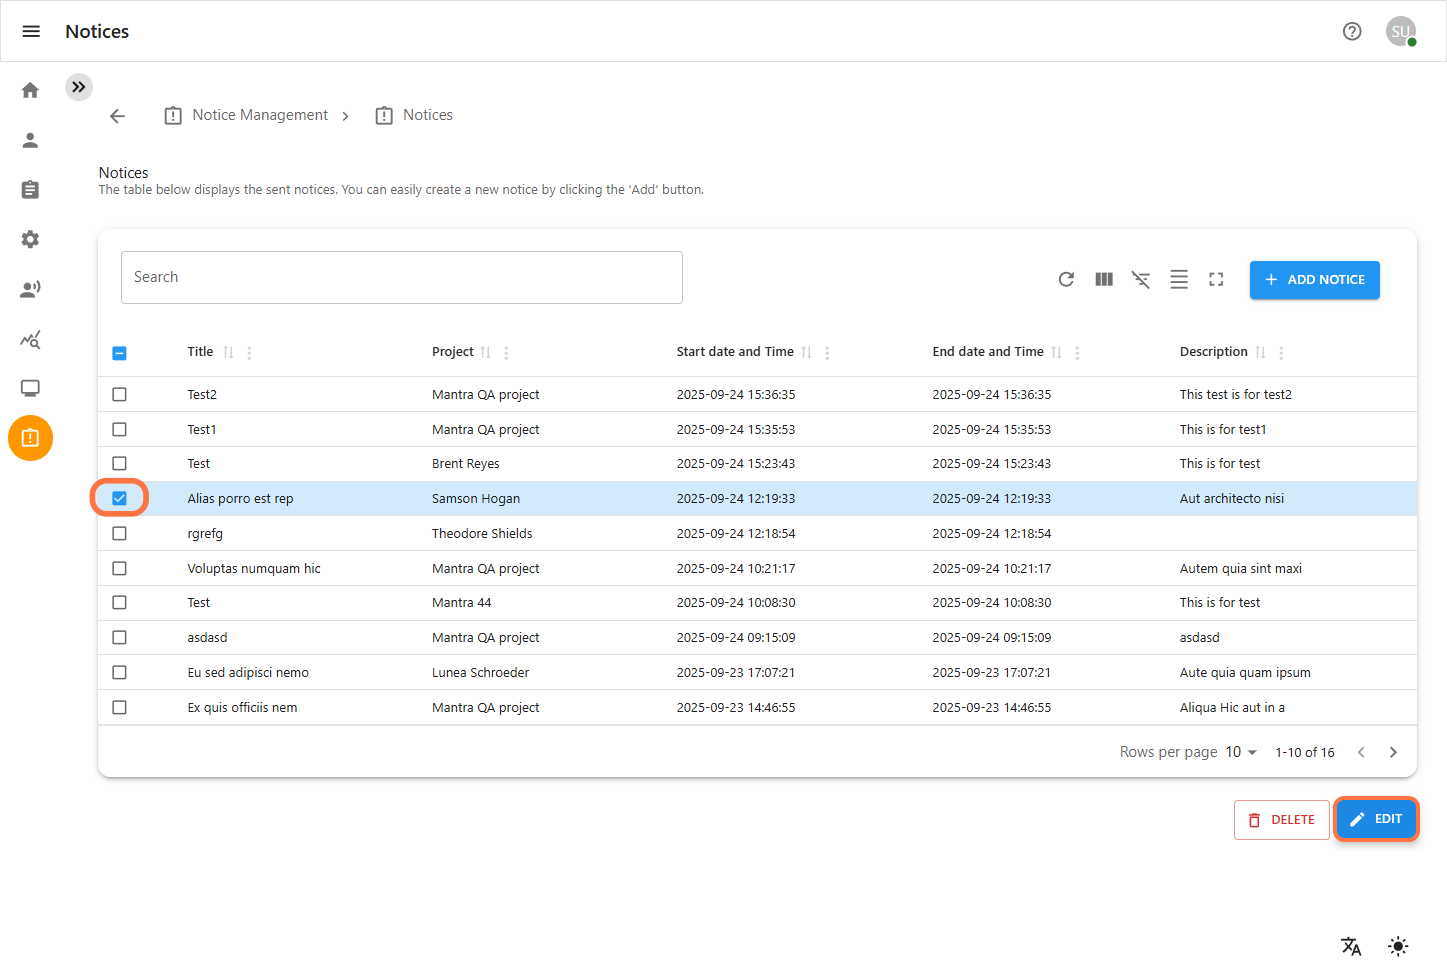
Task: Uncheck the Alias porro est rep row
Action: (120, 498)
